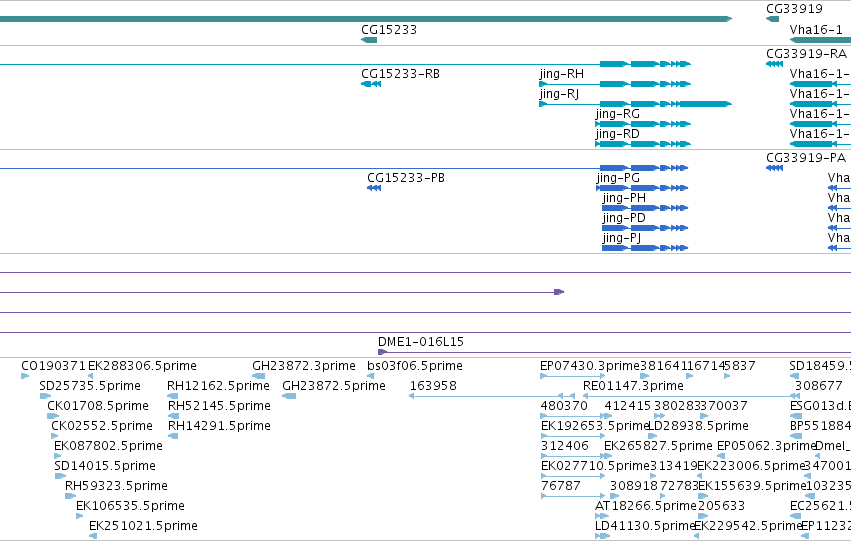Select the CG15233-PB protein label
Viewport: 851px width, 541px height.
(x=406, y=178)
